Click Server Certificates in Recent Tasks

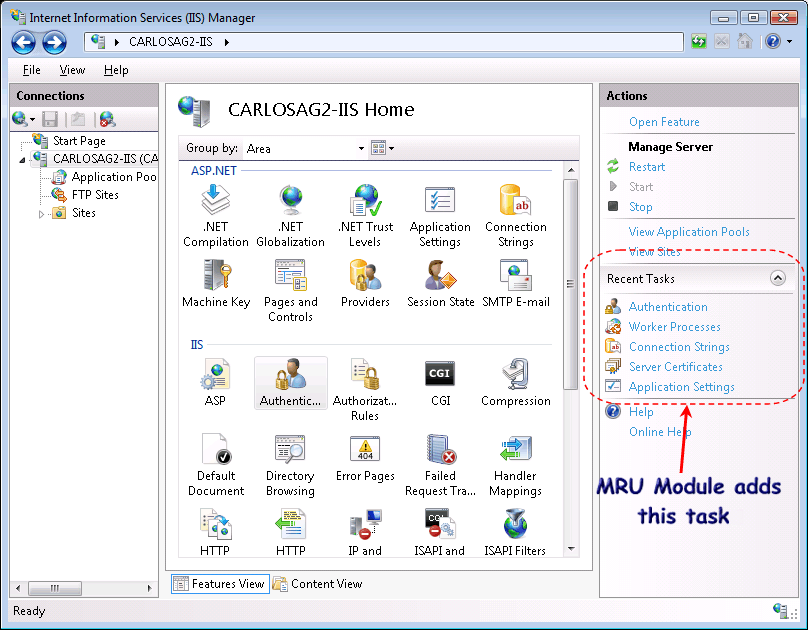676,367
